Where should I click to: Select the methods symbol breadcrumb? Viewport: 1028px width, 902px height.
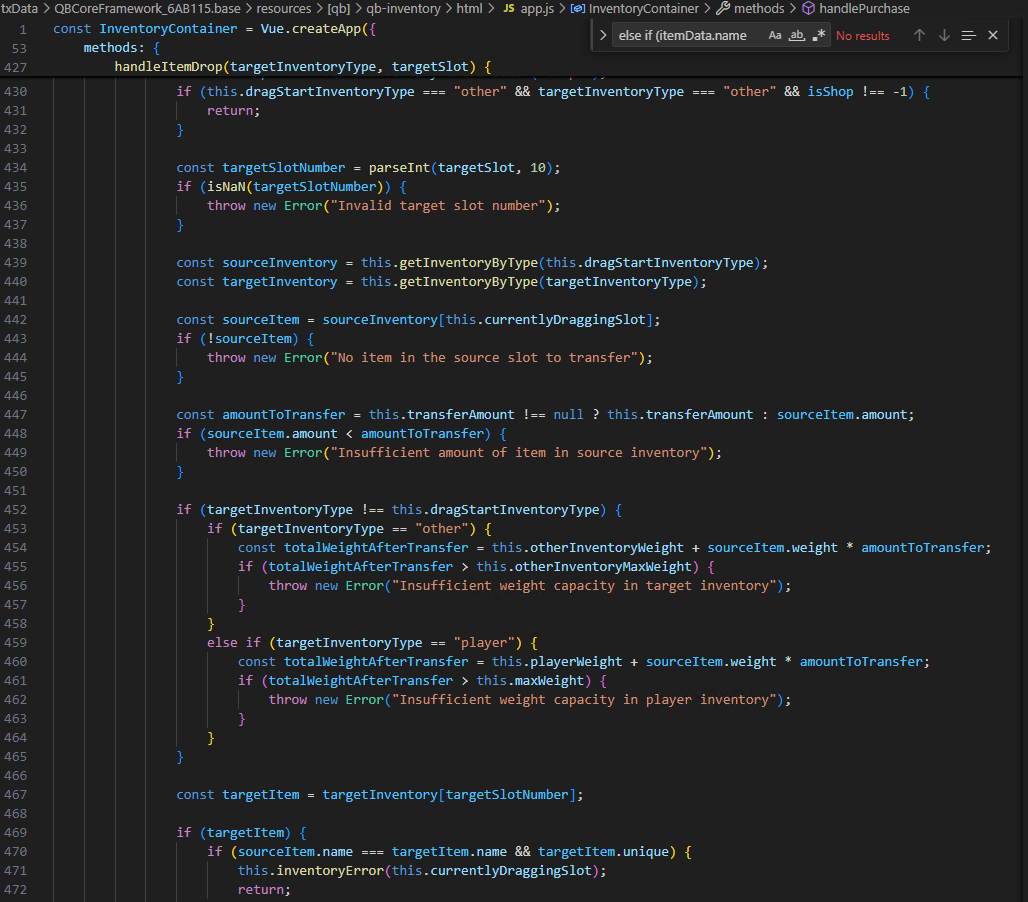751,9
